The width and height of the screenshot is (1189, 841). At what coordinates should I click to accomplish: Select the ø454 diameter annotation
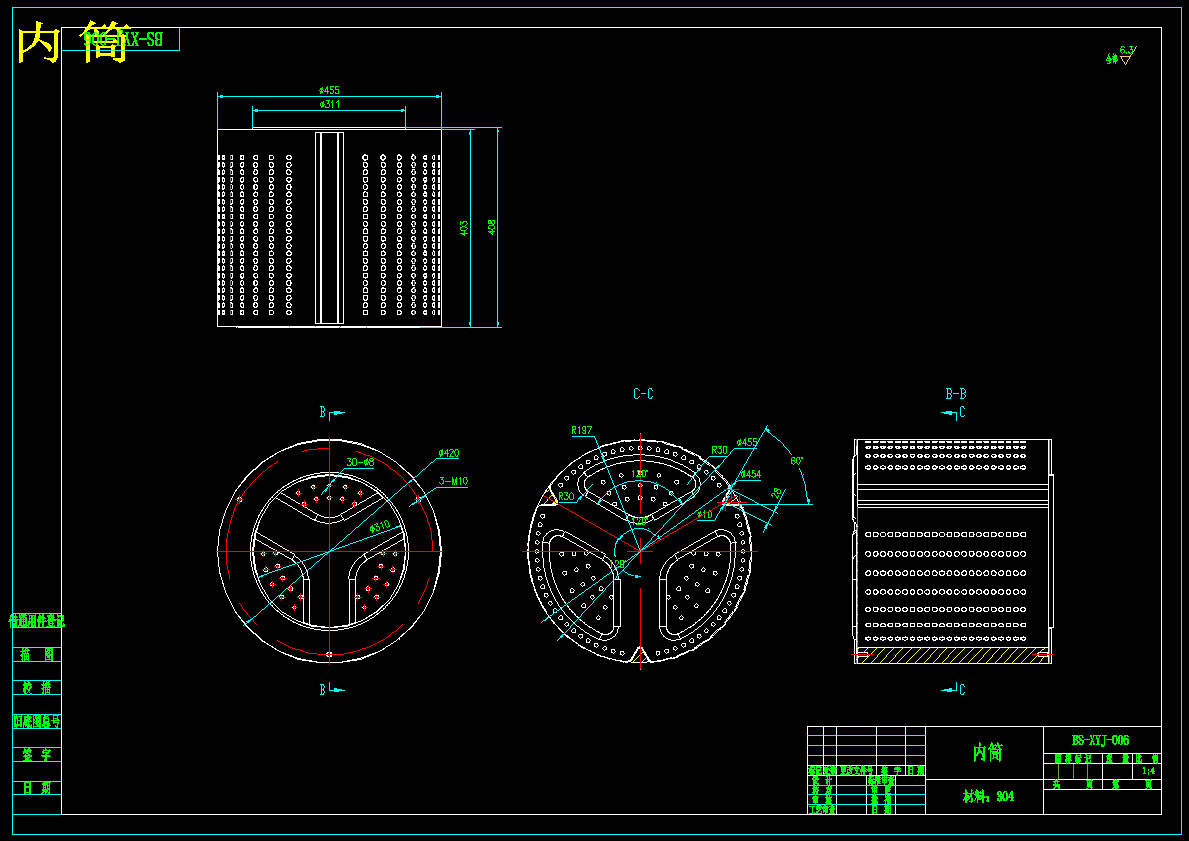tap(749, 474)
